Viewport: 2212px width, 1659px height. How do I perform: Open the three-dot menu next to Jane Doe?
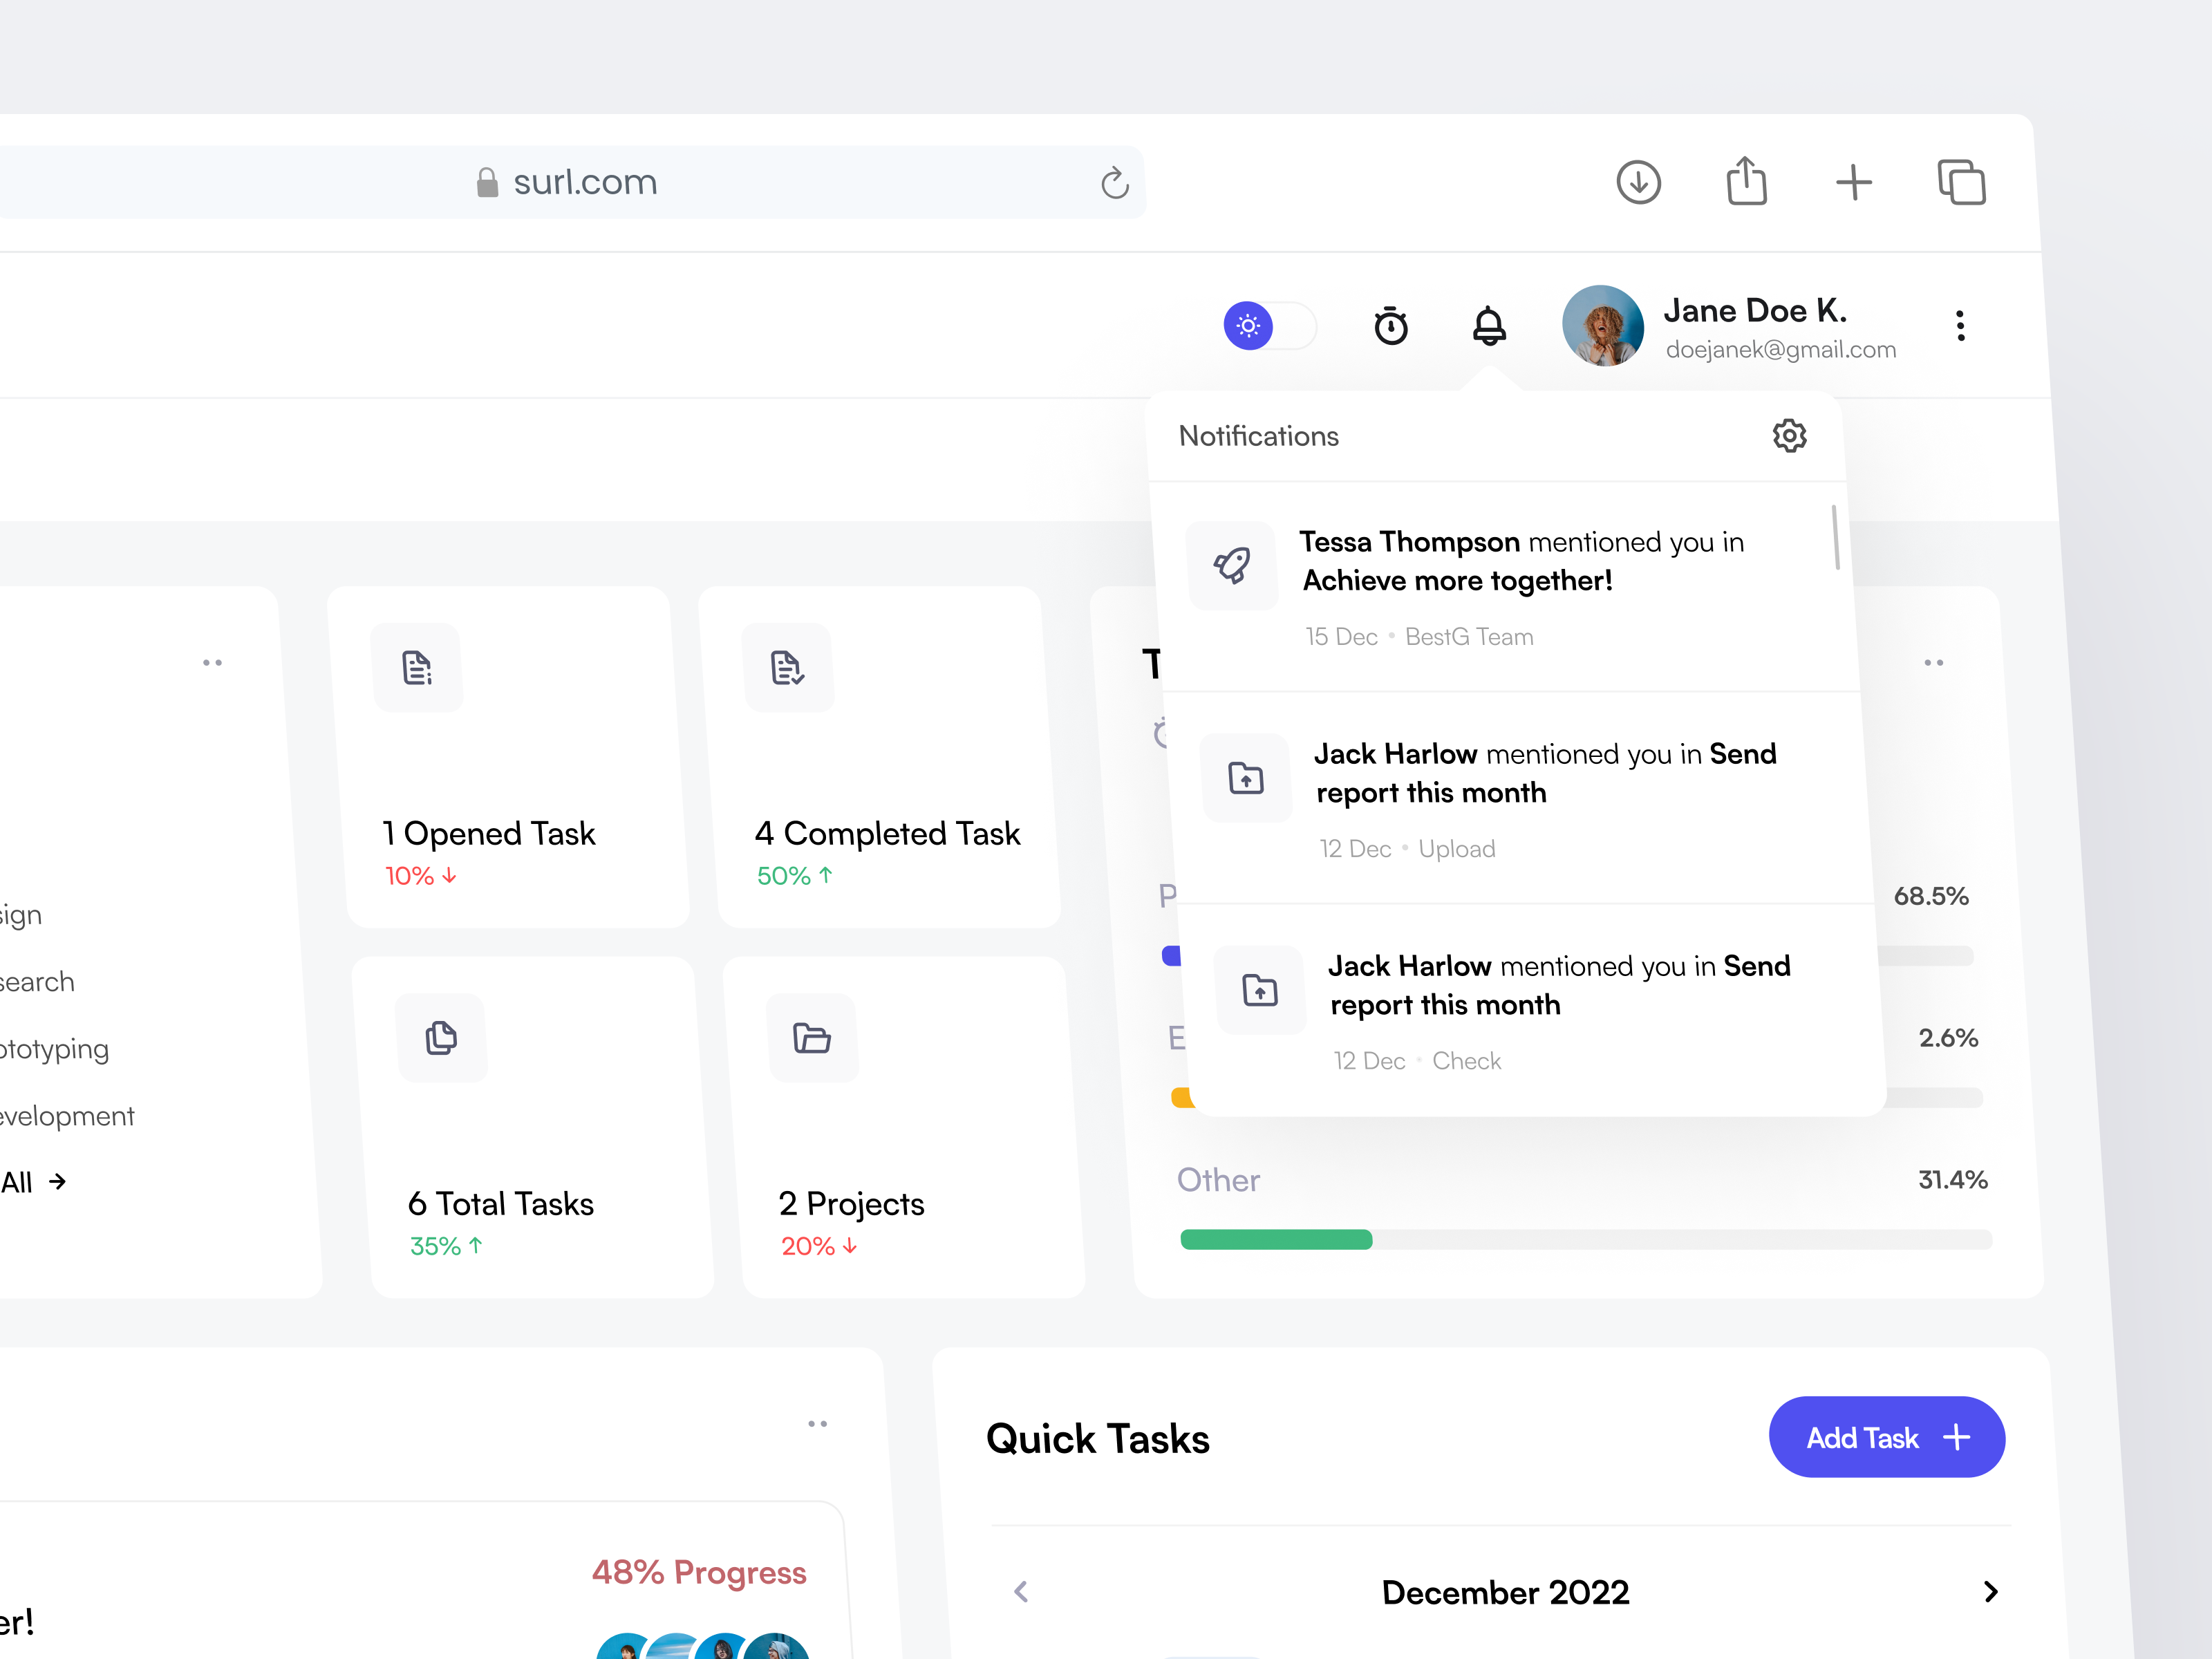click(x=1960, y=326)
